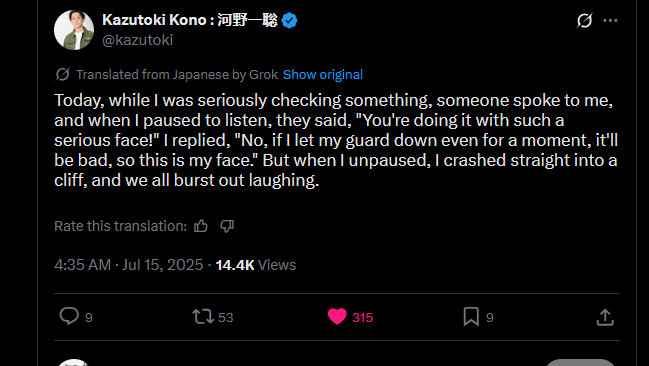Rate translation with thumbs down

(x=227, y=226)
